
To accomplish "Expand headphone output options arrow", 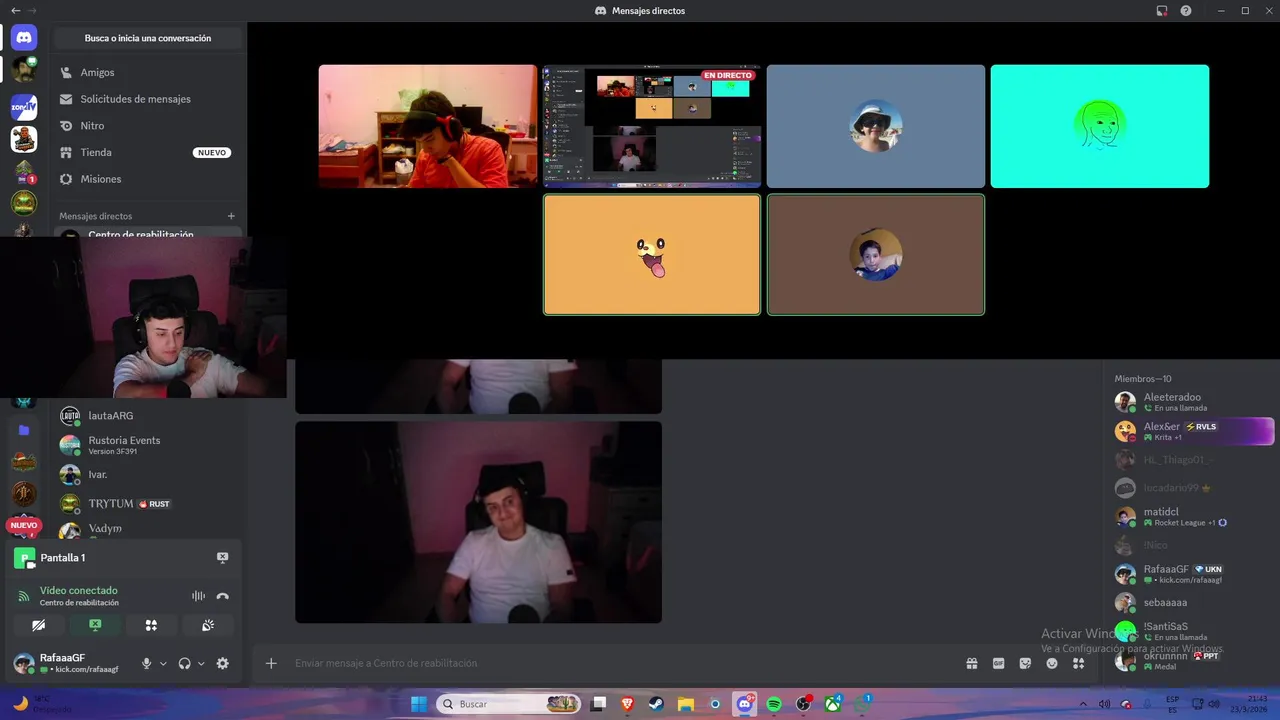I will pyautogui.click(x=201, y=663).
